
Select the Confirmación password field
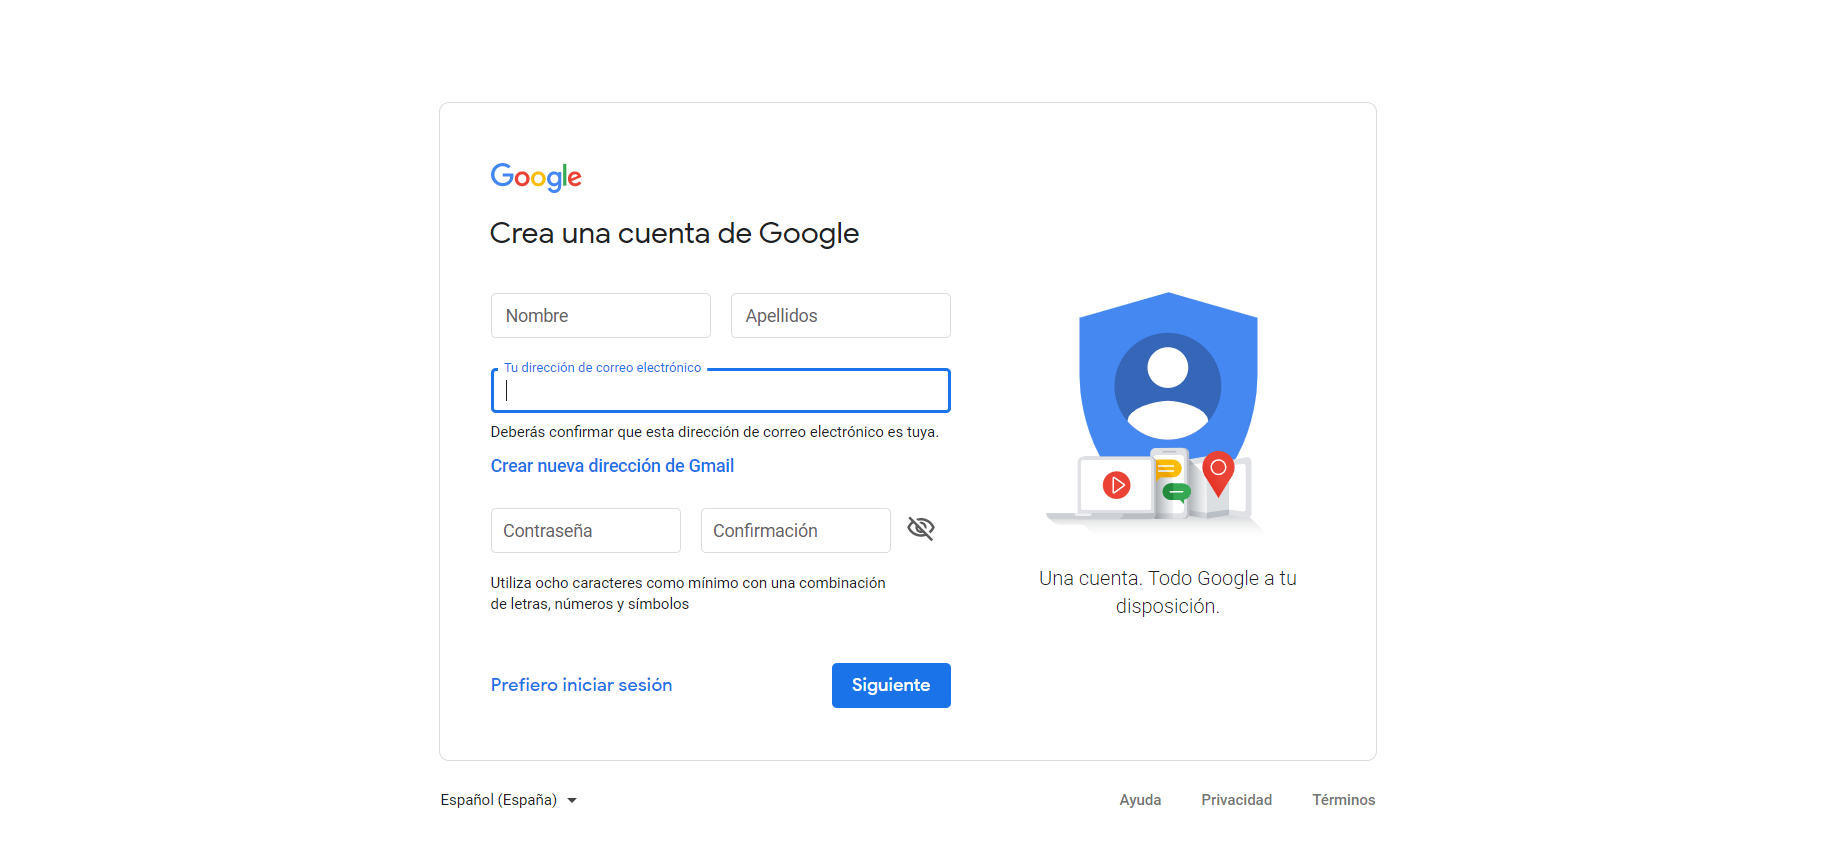[x=795, y=531]
